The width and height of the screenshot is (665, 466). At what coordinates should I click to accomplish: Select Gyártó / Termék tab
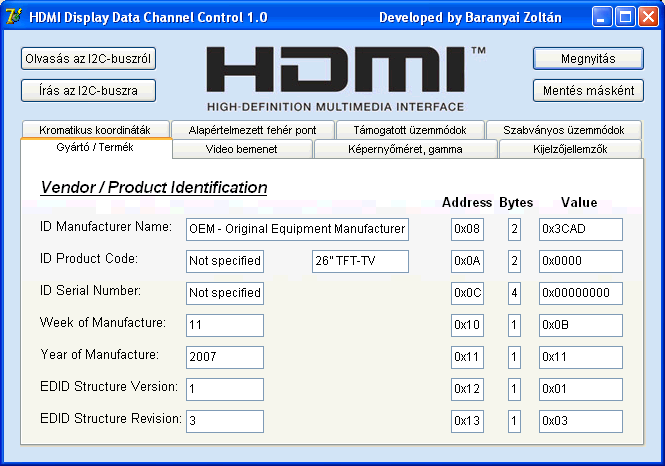(95, 148)
